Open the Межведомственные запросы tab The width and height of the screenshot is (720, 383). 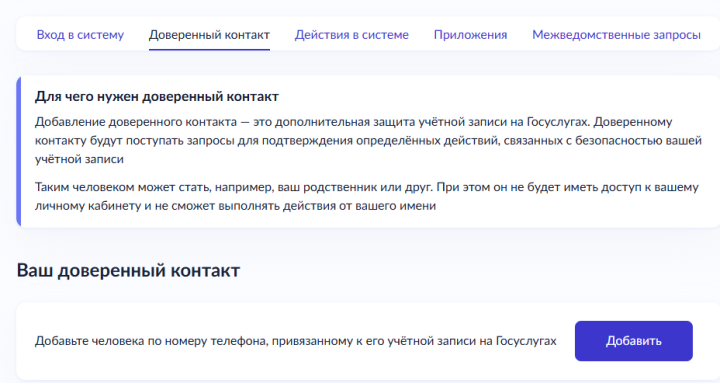(x=617, y=35)
